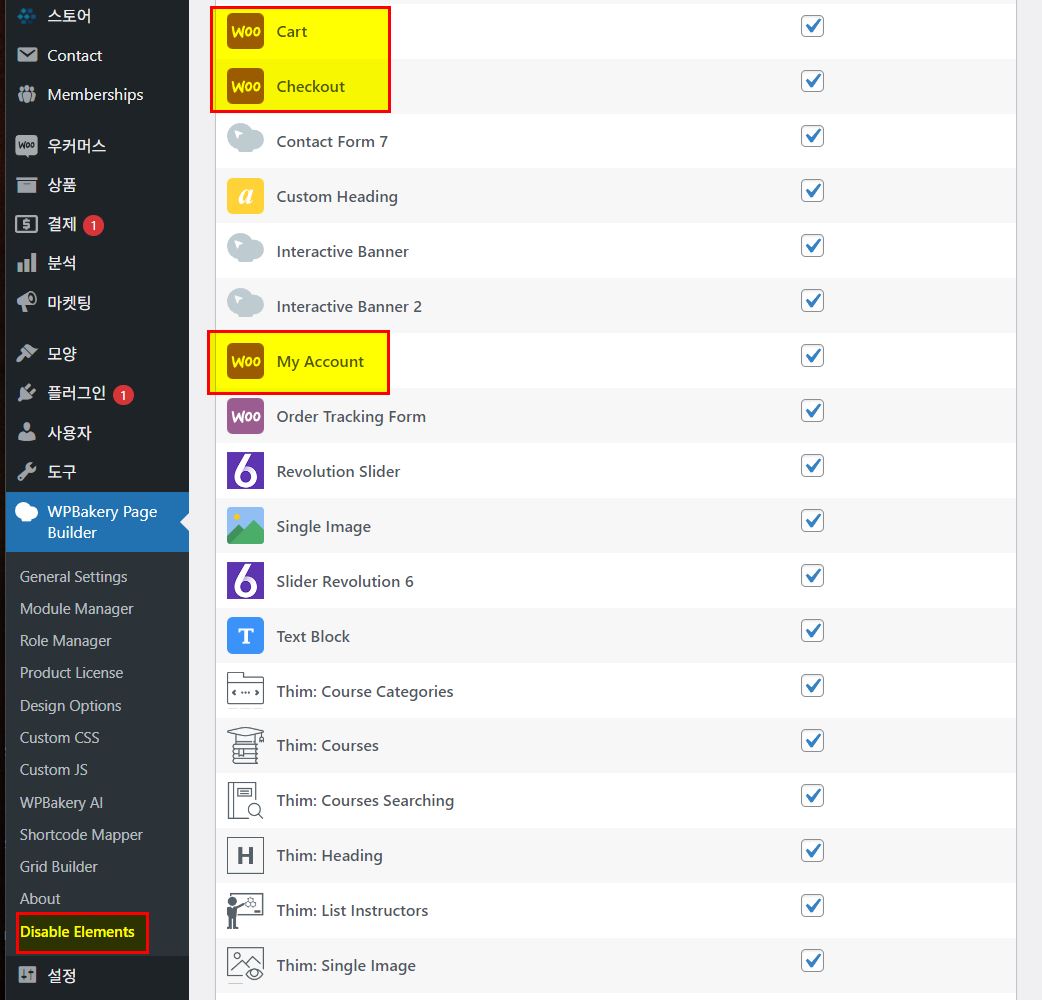Click the Thim: Single Image icon
1042x1000 pixels.
coord(245,965)
